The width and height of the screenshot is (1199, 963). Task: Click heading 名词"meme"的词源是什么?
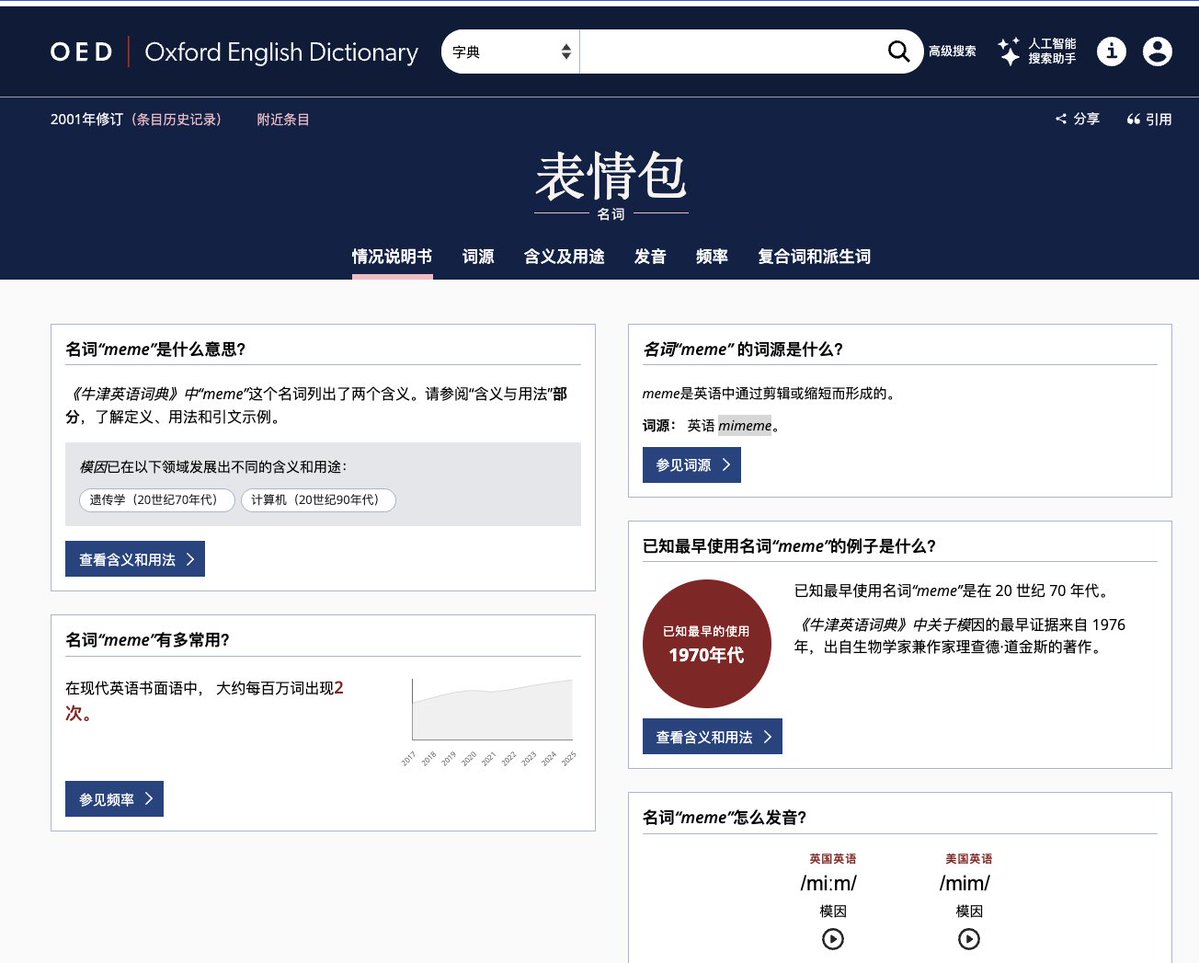point(742,349)
